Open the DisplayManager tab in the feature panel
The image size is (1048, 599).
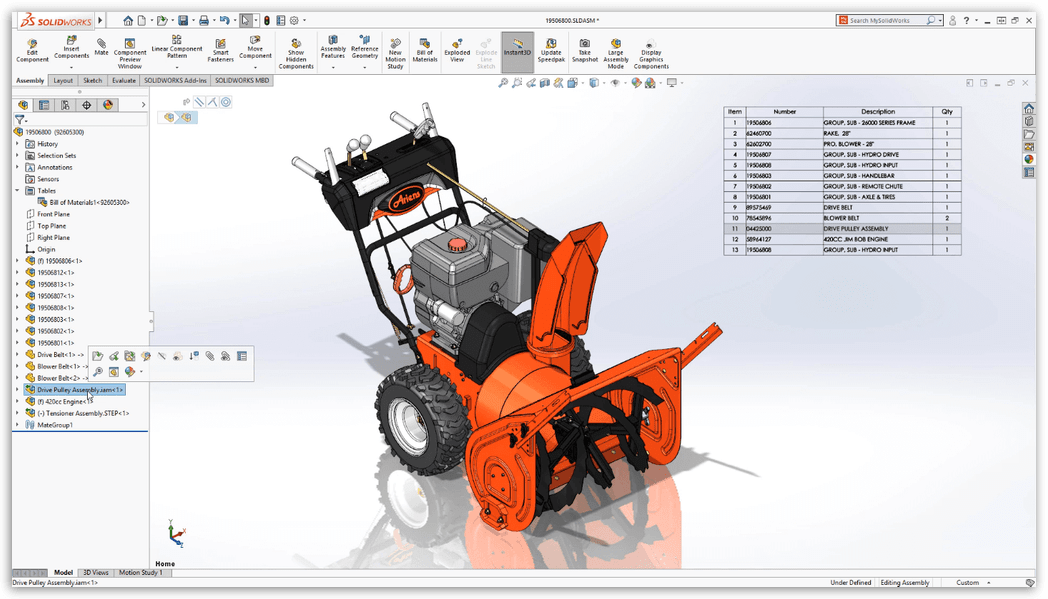tap(108, 105)
